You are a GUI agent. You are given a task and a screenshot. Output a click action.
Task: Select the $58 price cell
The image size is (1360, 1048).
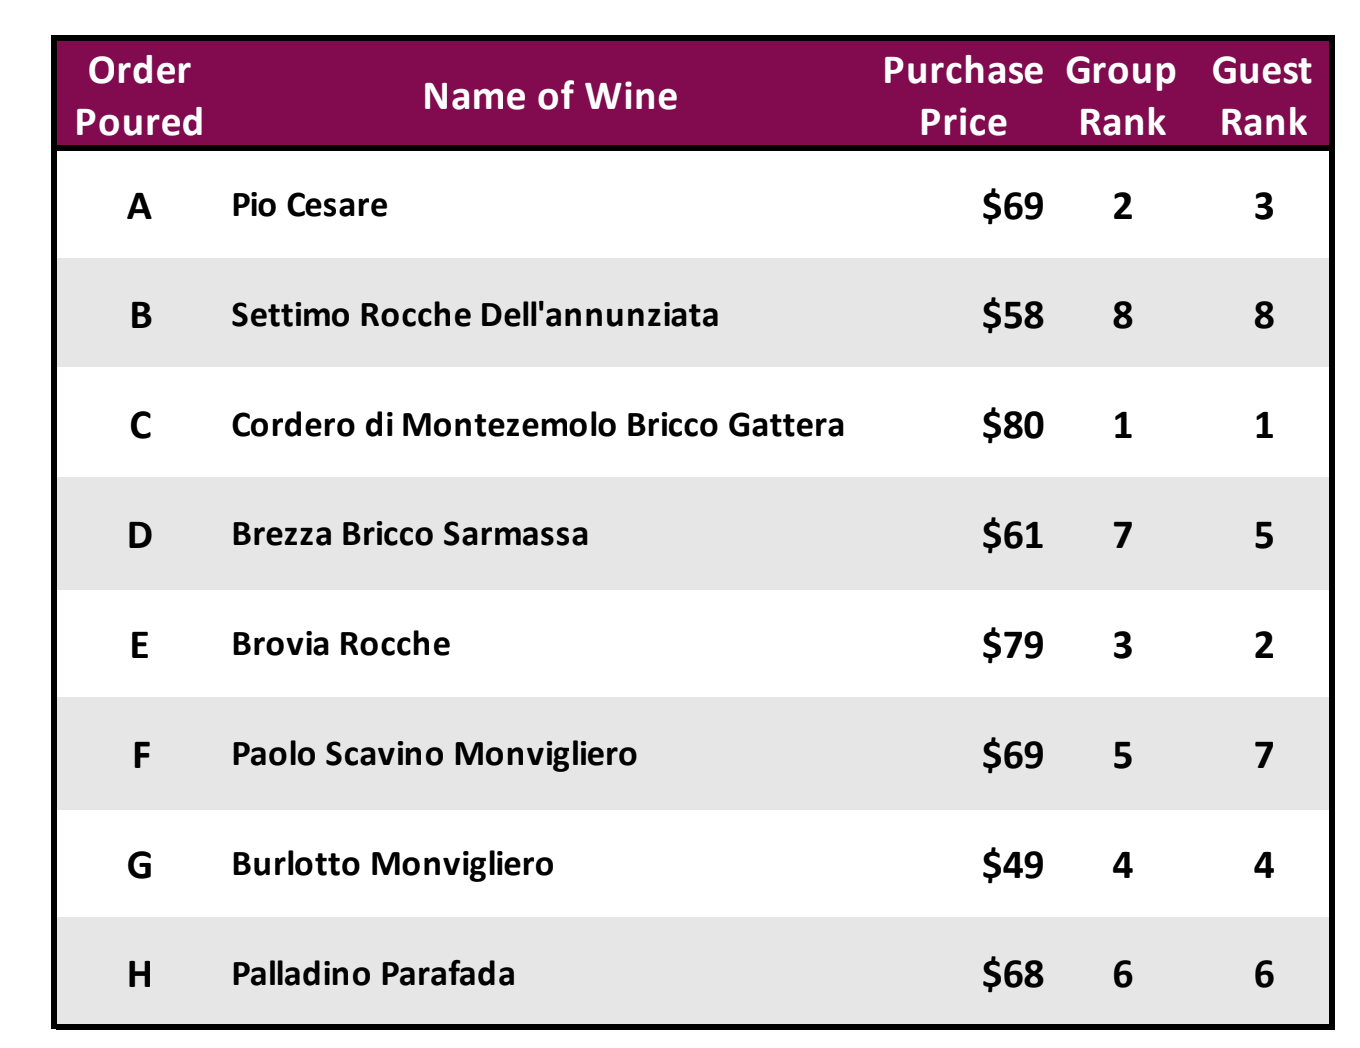pos(1012,315)
